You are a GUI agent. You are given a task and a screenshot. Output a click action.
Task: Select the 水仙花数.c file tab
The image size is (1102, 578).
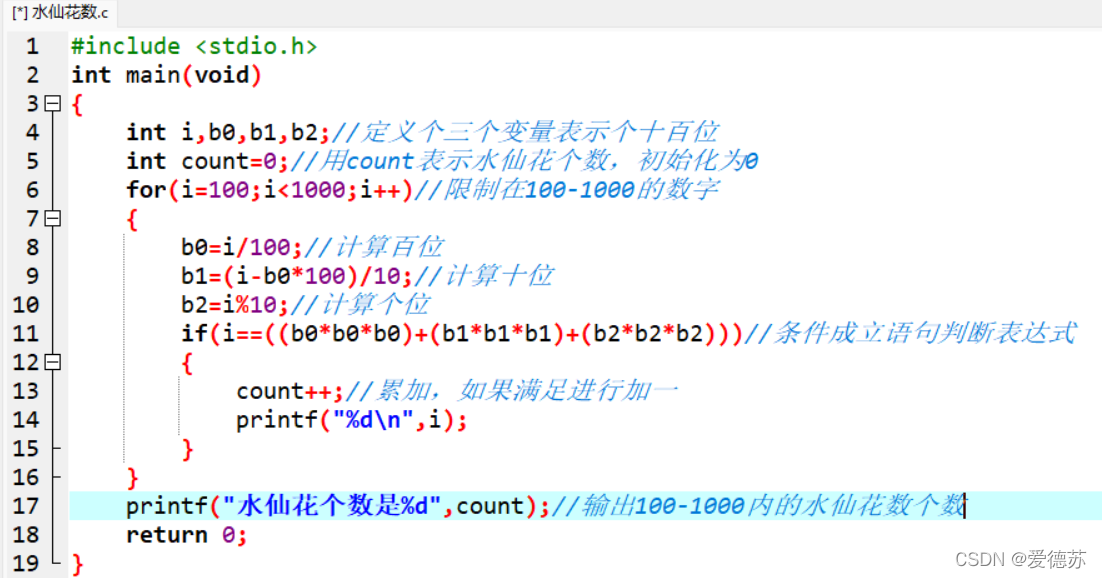[60, 12]
